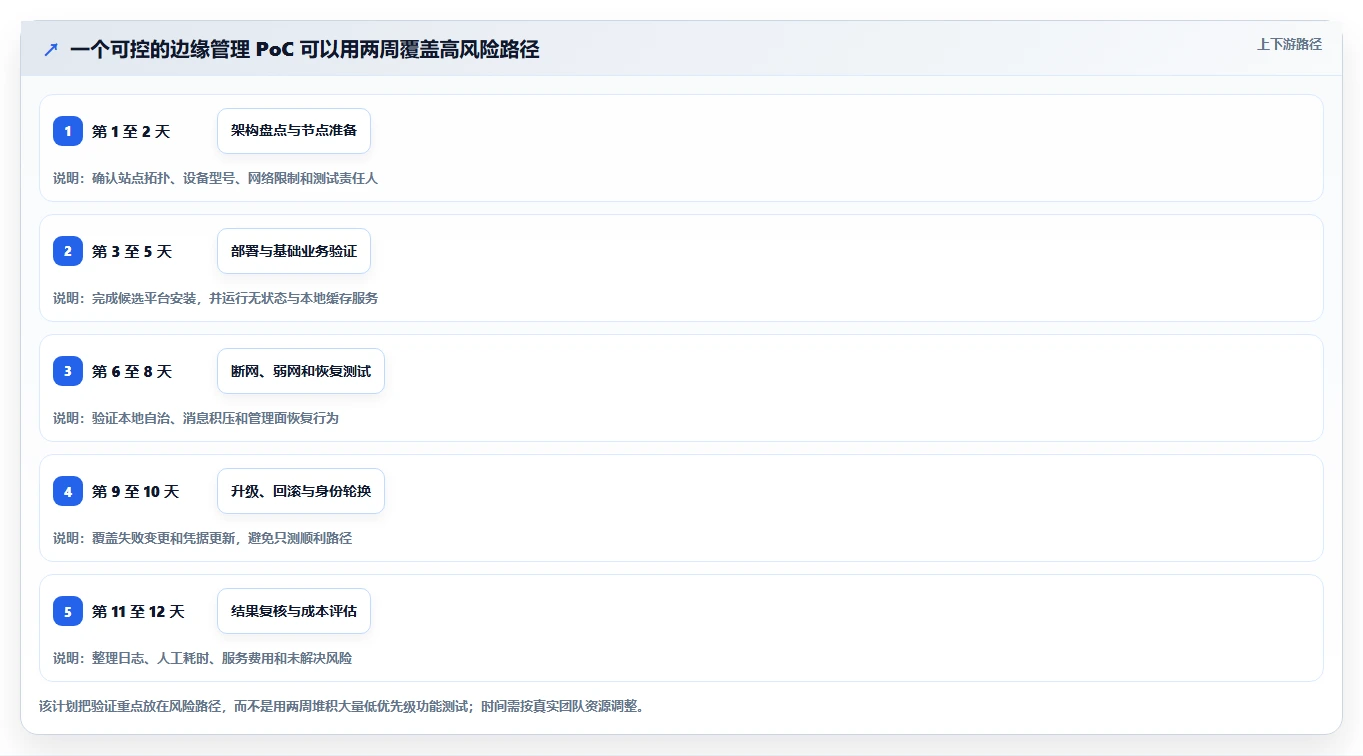
Task: Click the description 完成候选平台安装
Action: [x=215, y=298]
